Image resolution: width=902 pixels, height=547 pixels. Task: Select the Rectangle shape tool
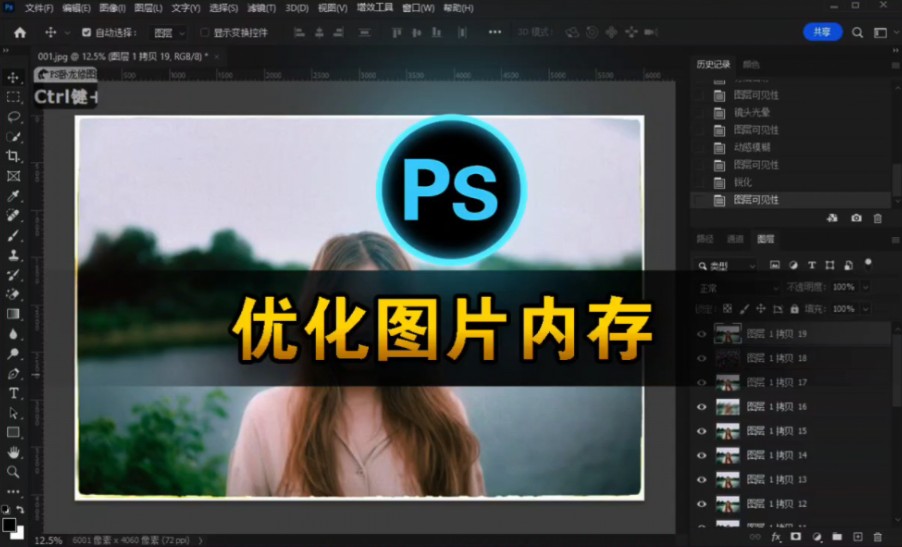tap(13, 433)
